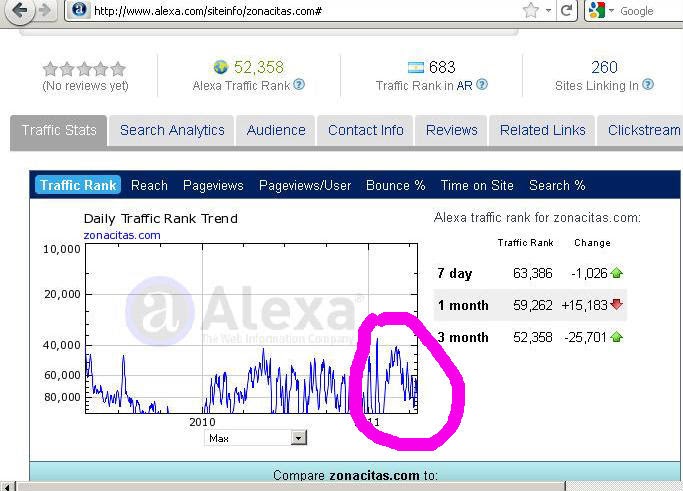Click the 2010 label on chart axis

(x=202, y=422)
